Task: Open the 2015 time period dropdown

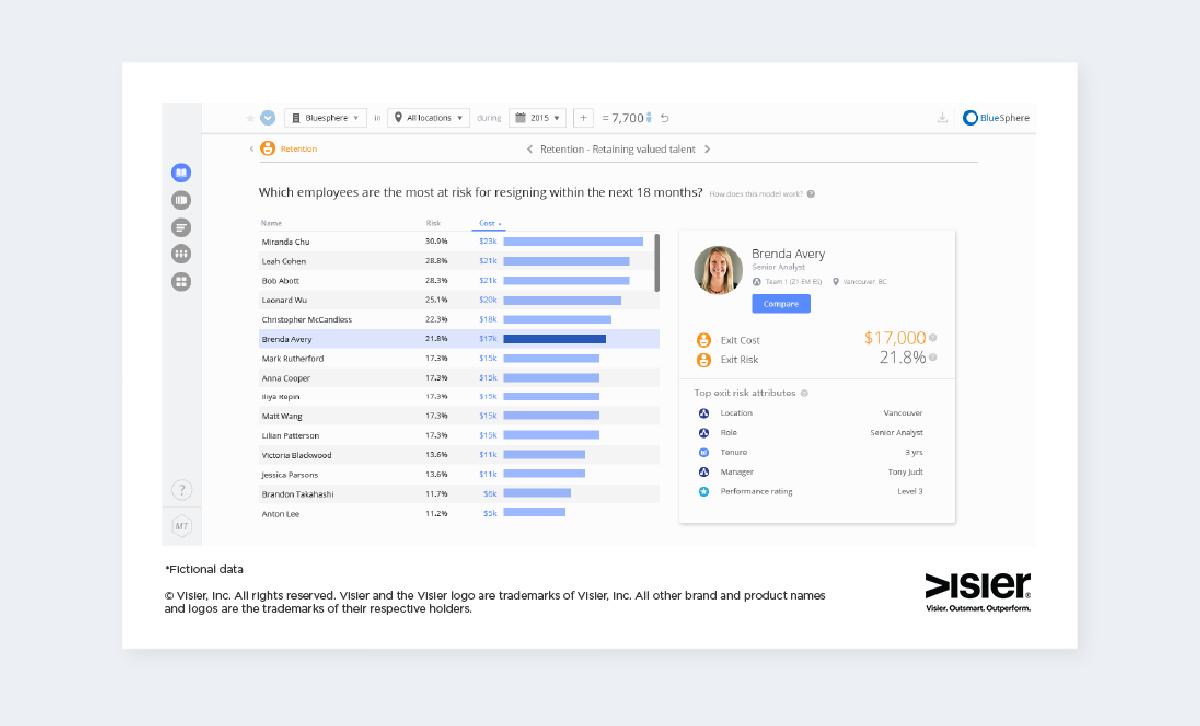Action: tap(537, 118)
